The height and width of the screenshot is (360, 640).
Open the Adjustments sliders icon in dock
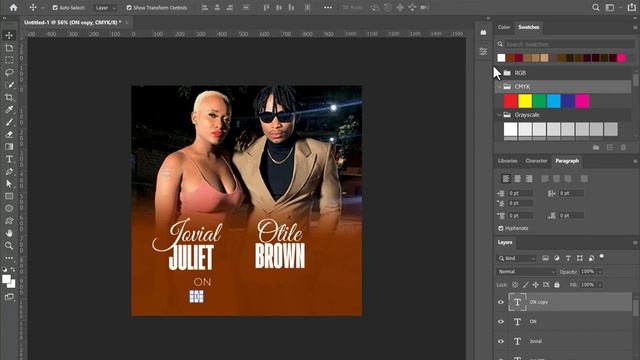pos(483,51)
